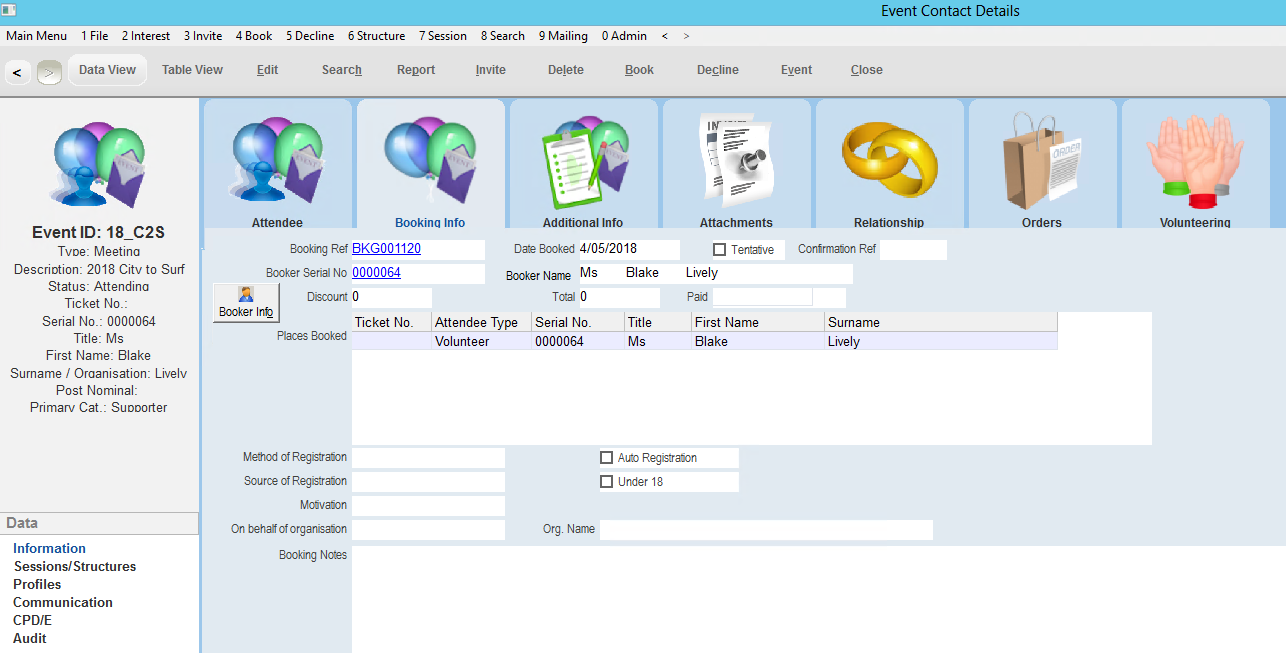Open the Method of Registration field
Image resolution: width=1286 pixels, height=653 pixels.
pos(428,458)
